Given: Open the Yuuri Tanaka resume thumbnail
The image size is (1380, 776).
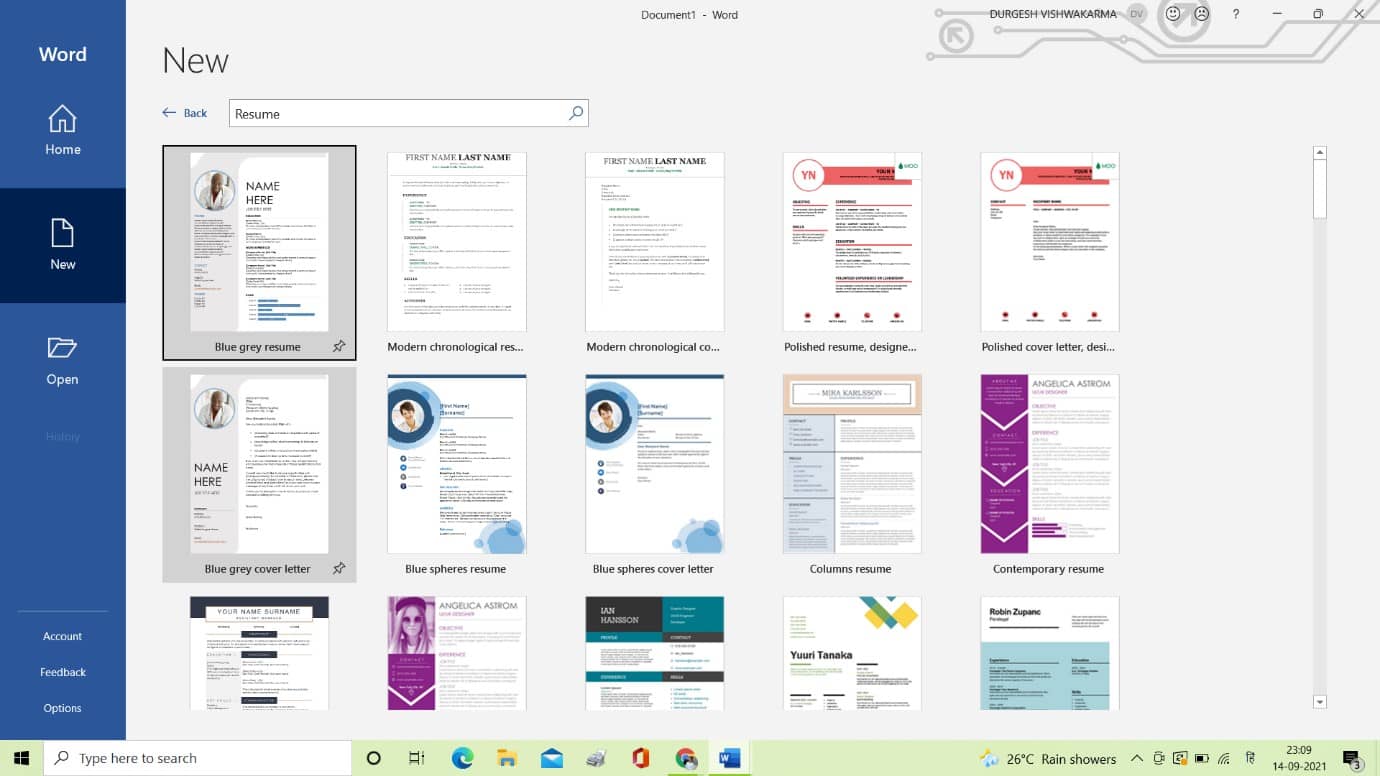Looking at the screenshot, I should pos(852,653).
